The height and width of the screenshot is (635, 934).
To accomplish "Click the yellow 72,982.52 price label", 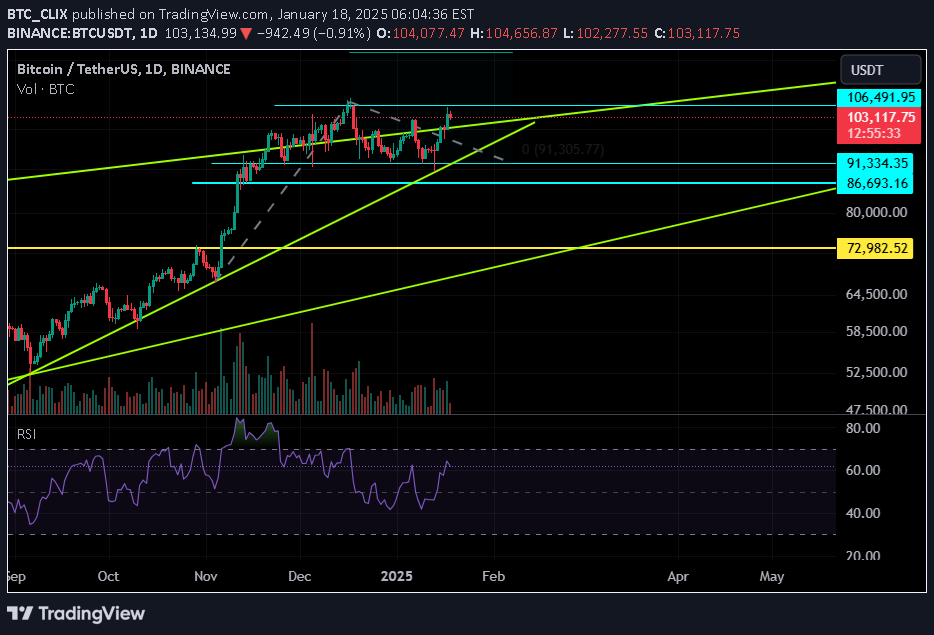I will (x=875, y=248).
